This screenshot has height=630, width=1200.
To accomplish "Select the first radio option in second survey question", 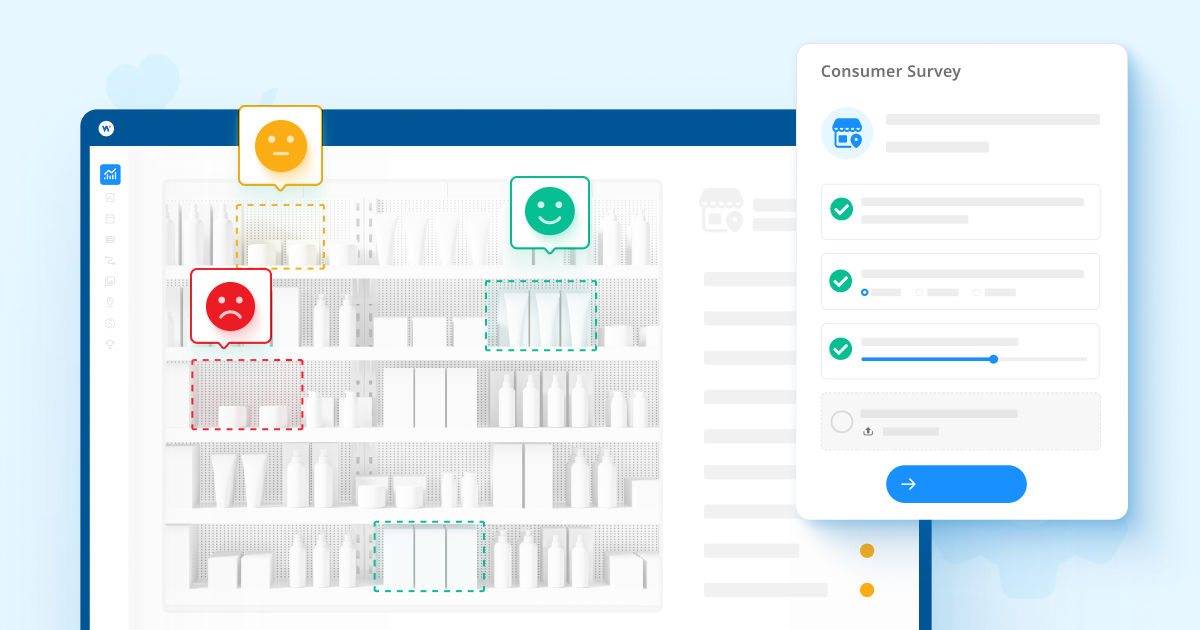I will pos(865,293).
